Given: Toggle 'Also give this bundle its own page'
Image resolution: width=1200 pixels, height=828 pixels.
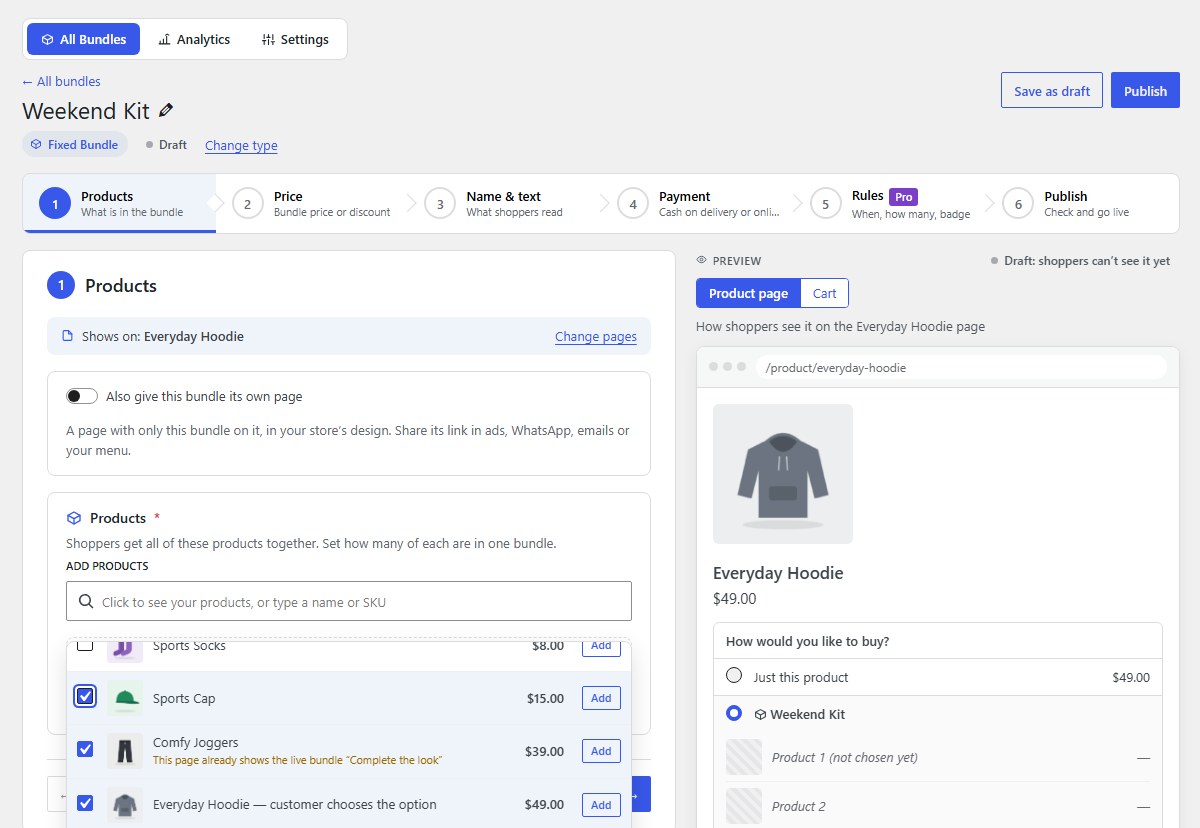Looking at the screenshot, I should tap(82, 396).
